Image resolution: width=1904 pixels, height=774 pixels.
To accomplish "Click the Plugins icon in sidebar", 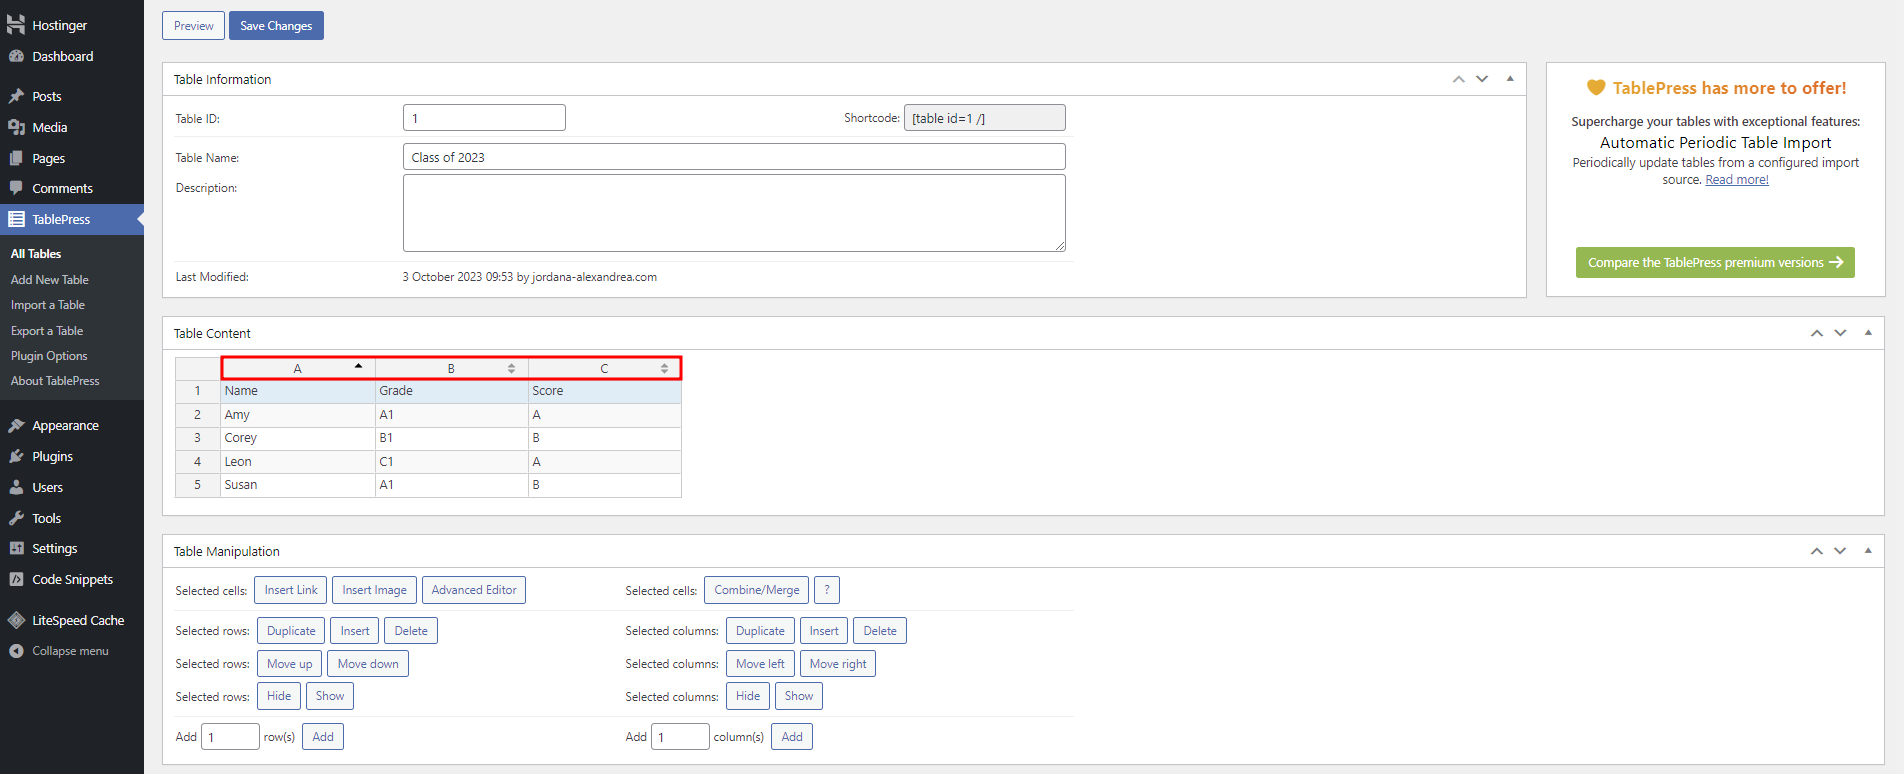I will pyautogui.click(x=16, y=456).
